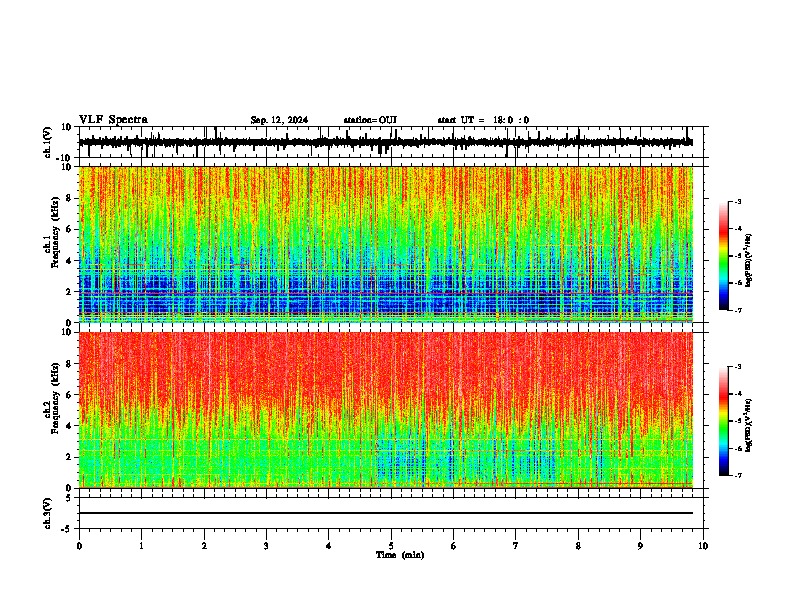Click the '-3' label on ch.1 color scale

tap(738, 201)
